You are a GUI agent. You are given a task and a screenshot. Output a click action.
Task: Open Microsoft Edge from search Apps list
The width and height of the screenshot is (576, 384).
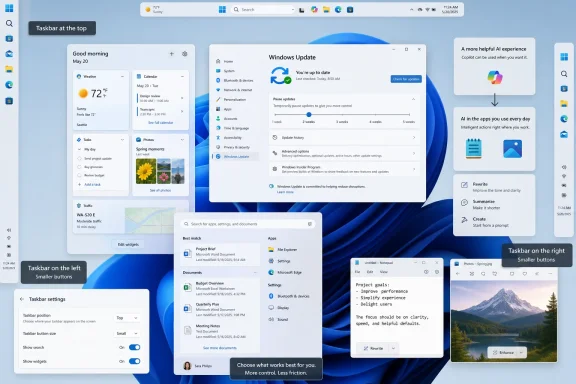pyautogui.click(x=285, y=272)
